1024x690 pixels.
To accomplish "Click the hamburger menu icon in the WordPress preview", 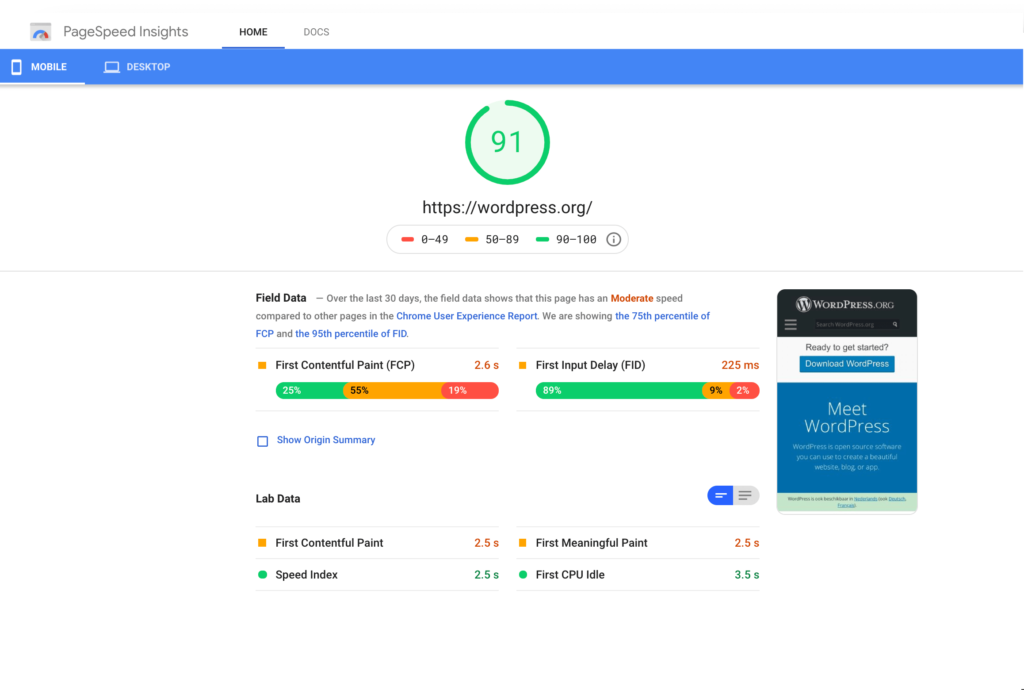I will coord(791,324).
